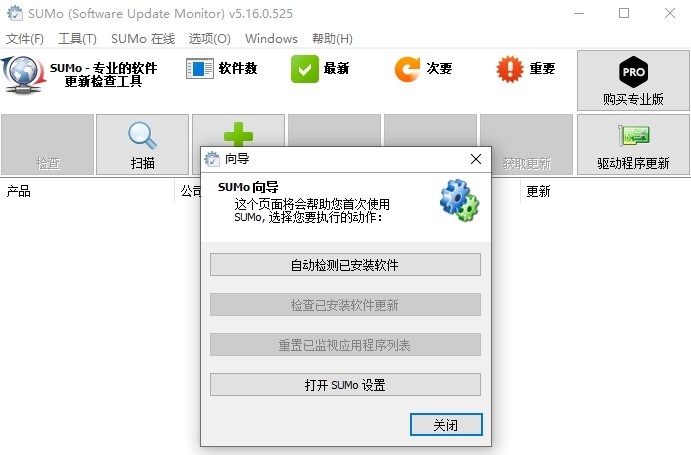Click 自动检测已安装软件 button
Viewport: 691px width, 455px height.
pyautogui.click(x=345, y=265)
